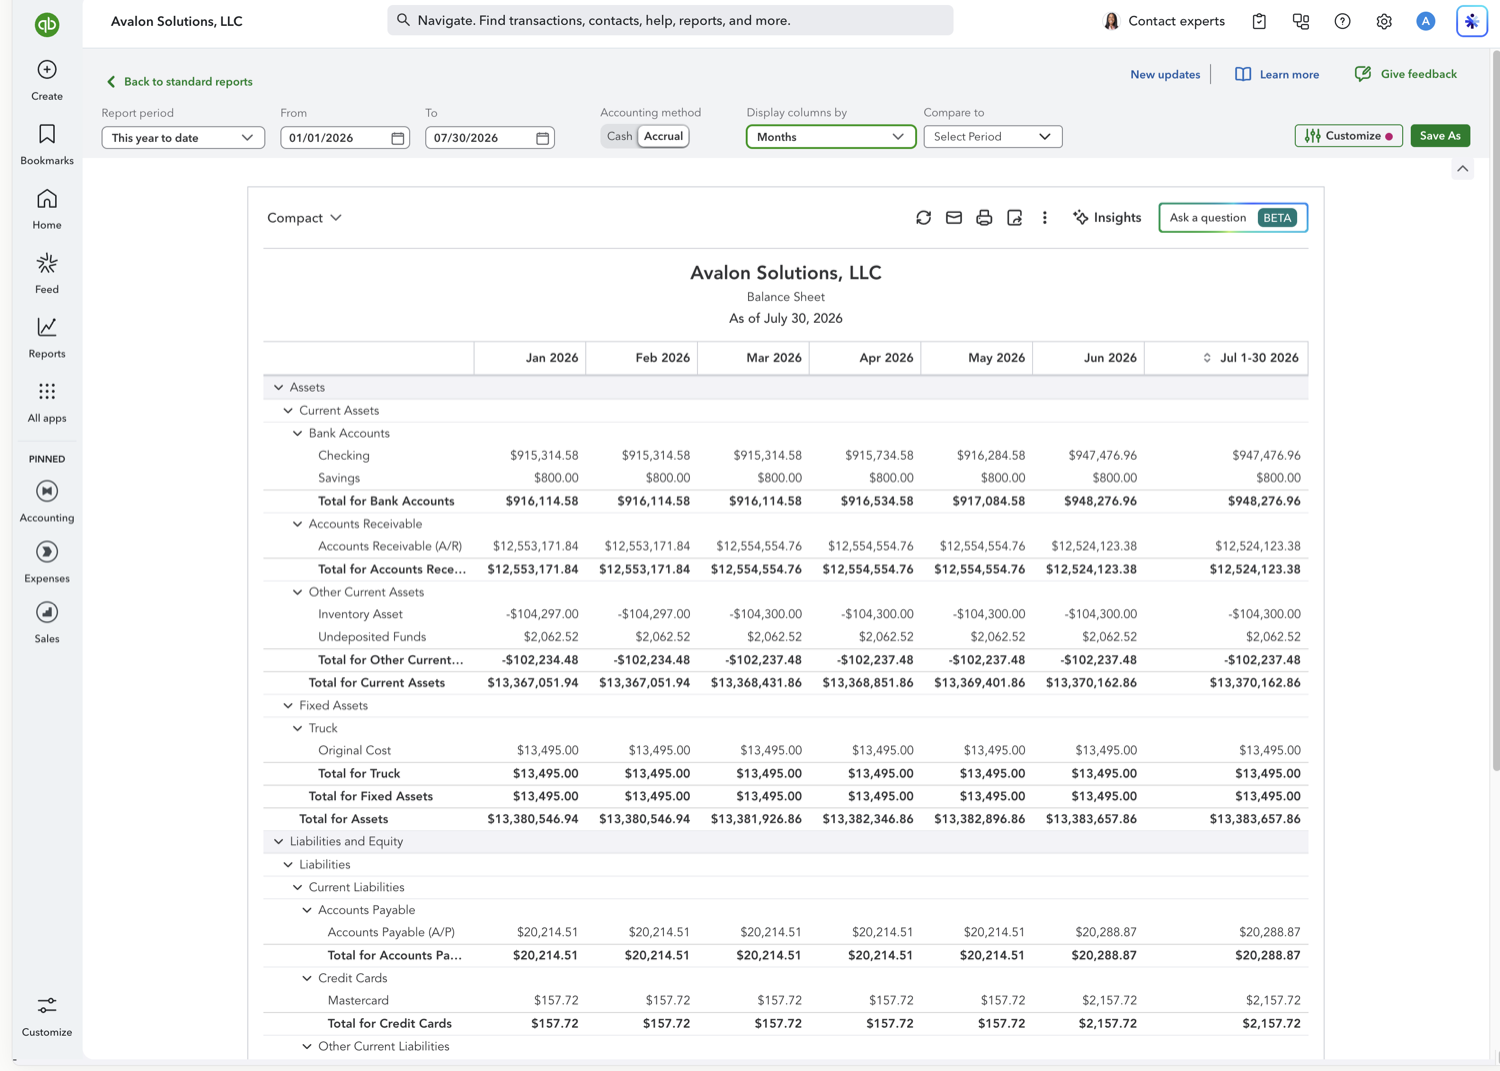Image resolution: width=1500 pixels, height=1071 pixels.
Task: Open pinned Sales icon
Action: [47, 612]
